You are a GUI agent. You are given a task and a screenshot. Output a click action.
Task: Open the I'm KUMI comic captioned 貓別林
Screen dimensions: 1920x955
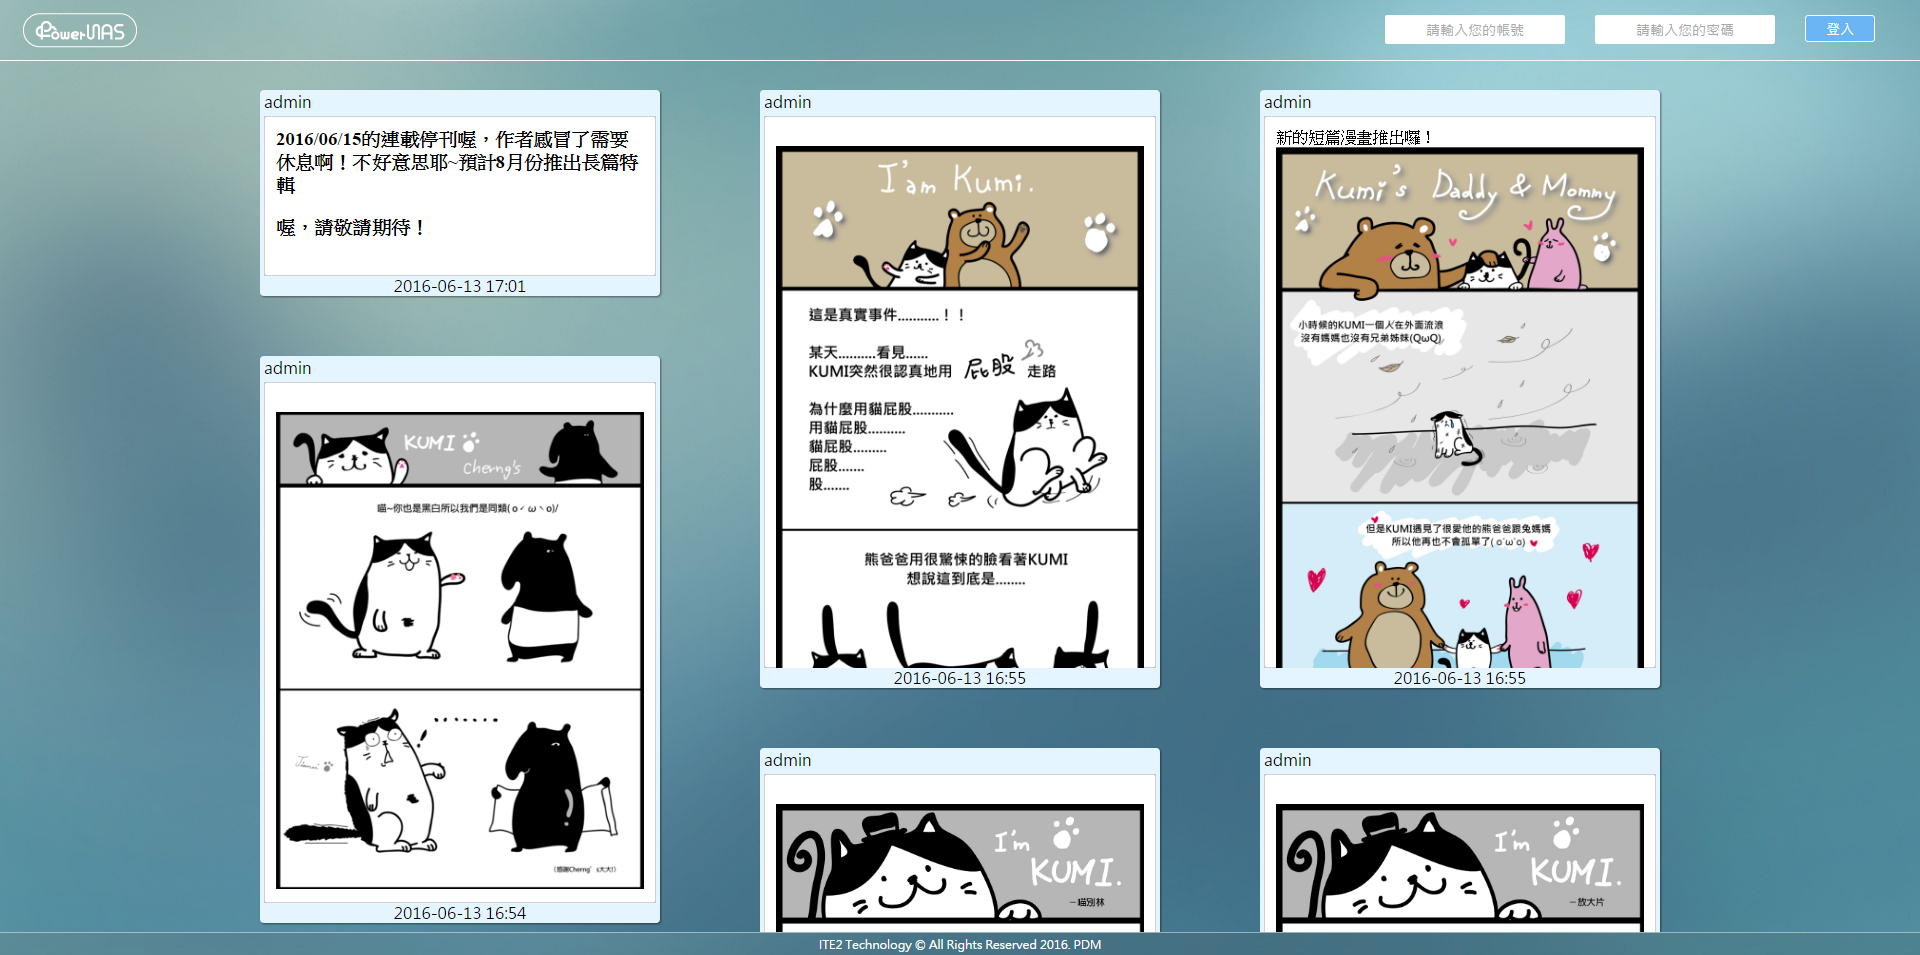pyautogui.click(x=960, y=868)
